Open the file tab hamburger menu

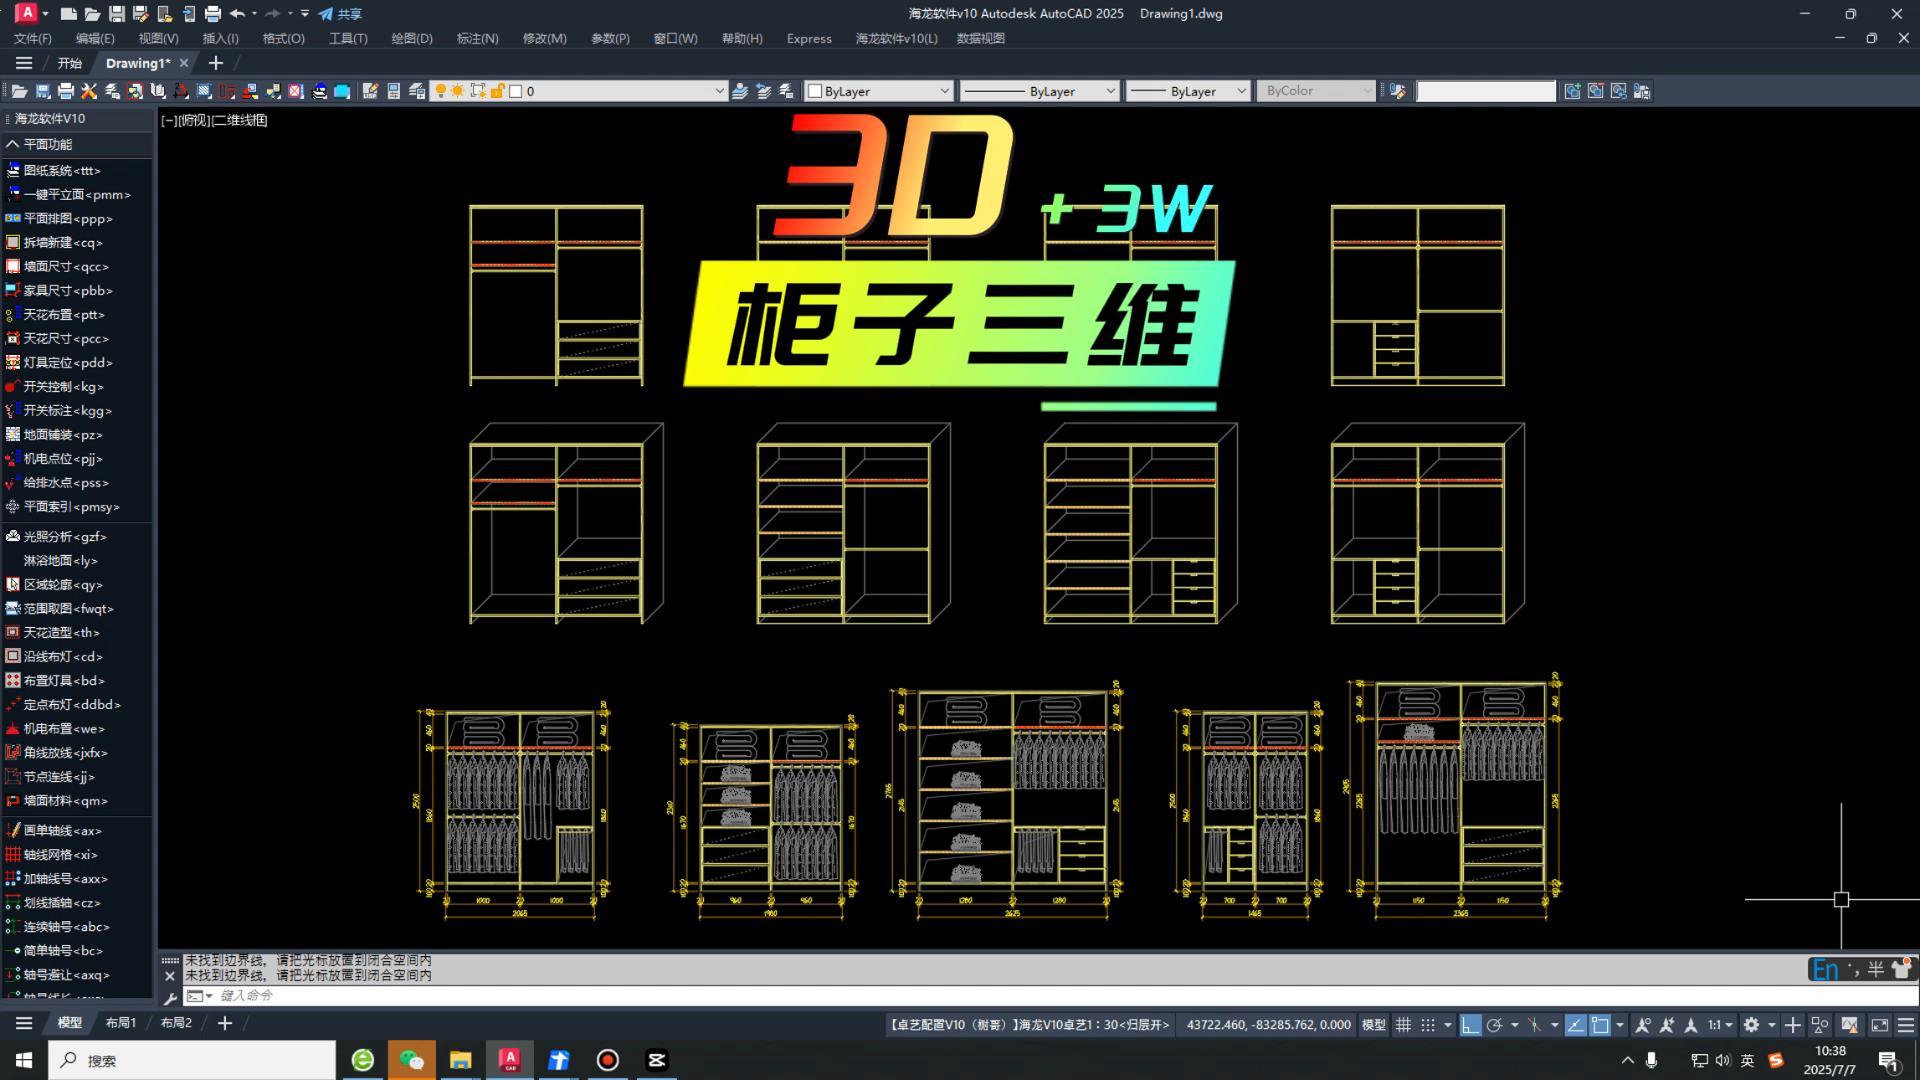[x=24, y=63]
